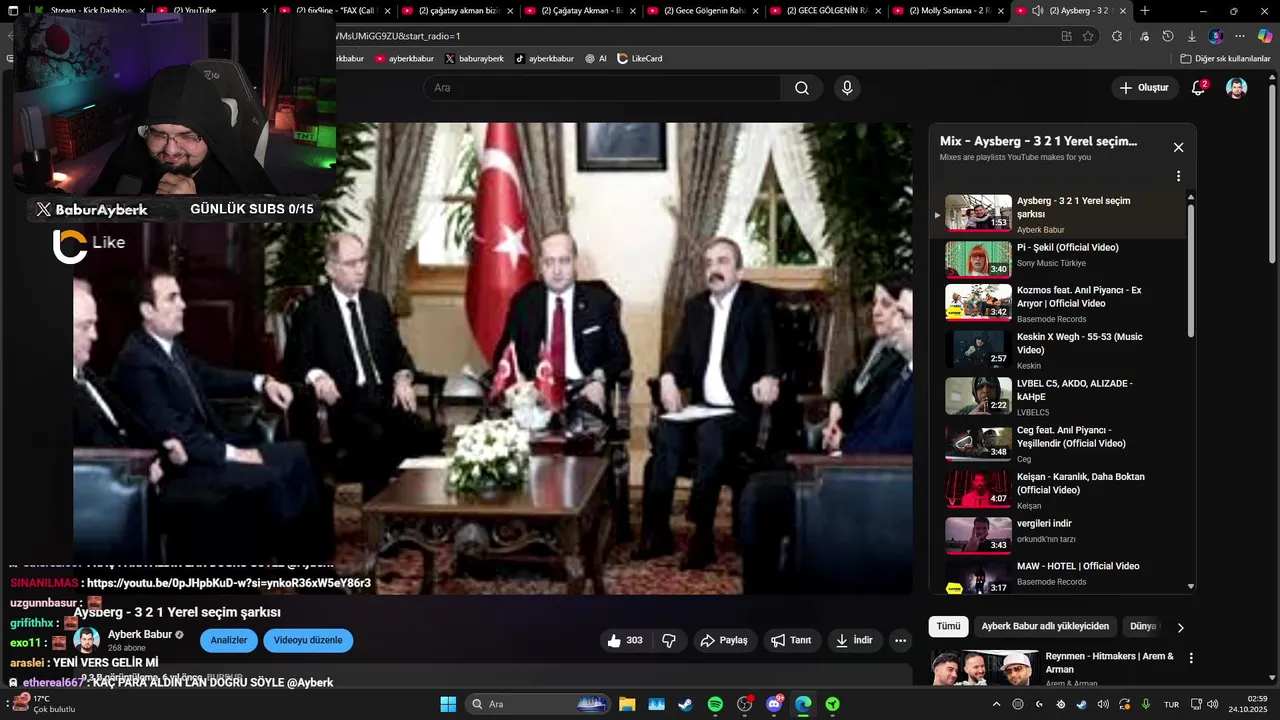Click the Paylaş share button

click(724, 640)
